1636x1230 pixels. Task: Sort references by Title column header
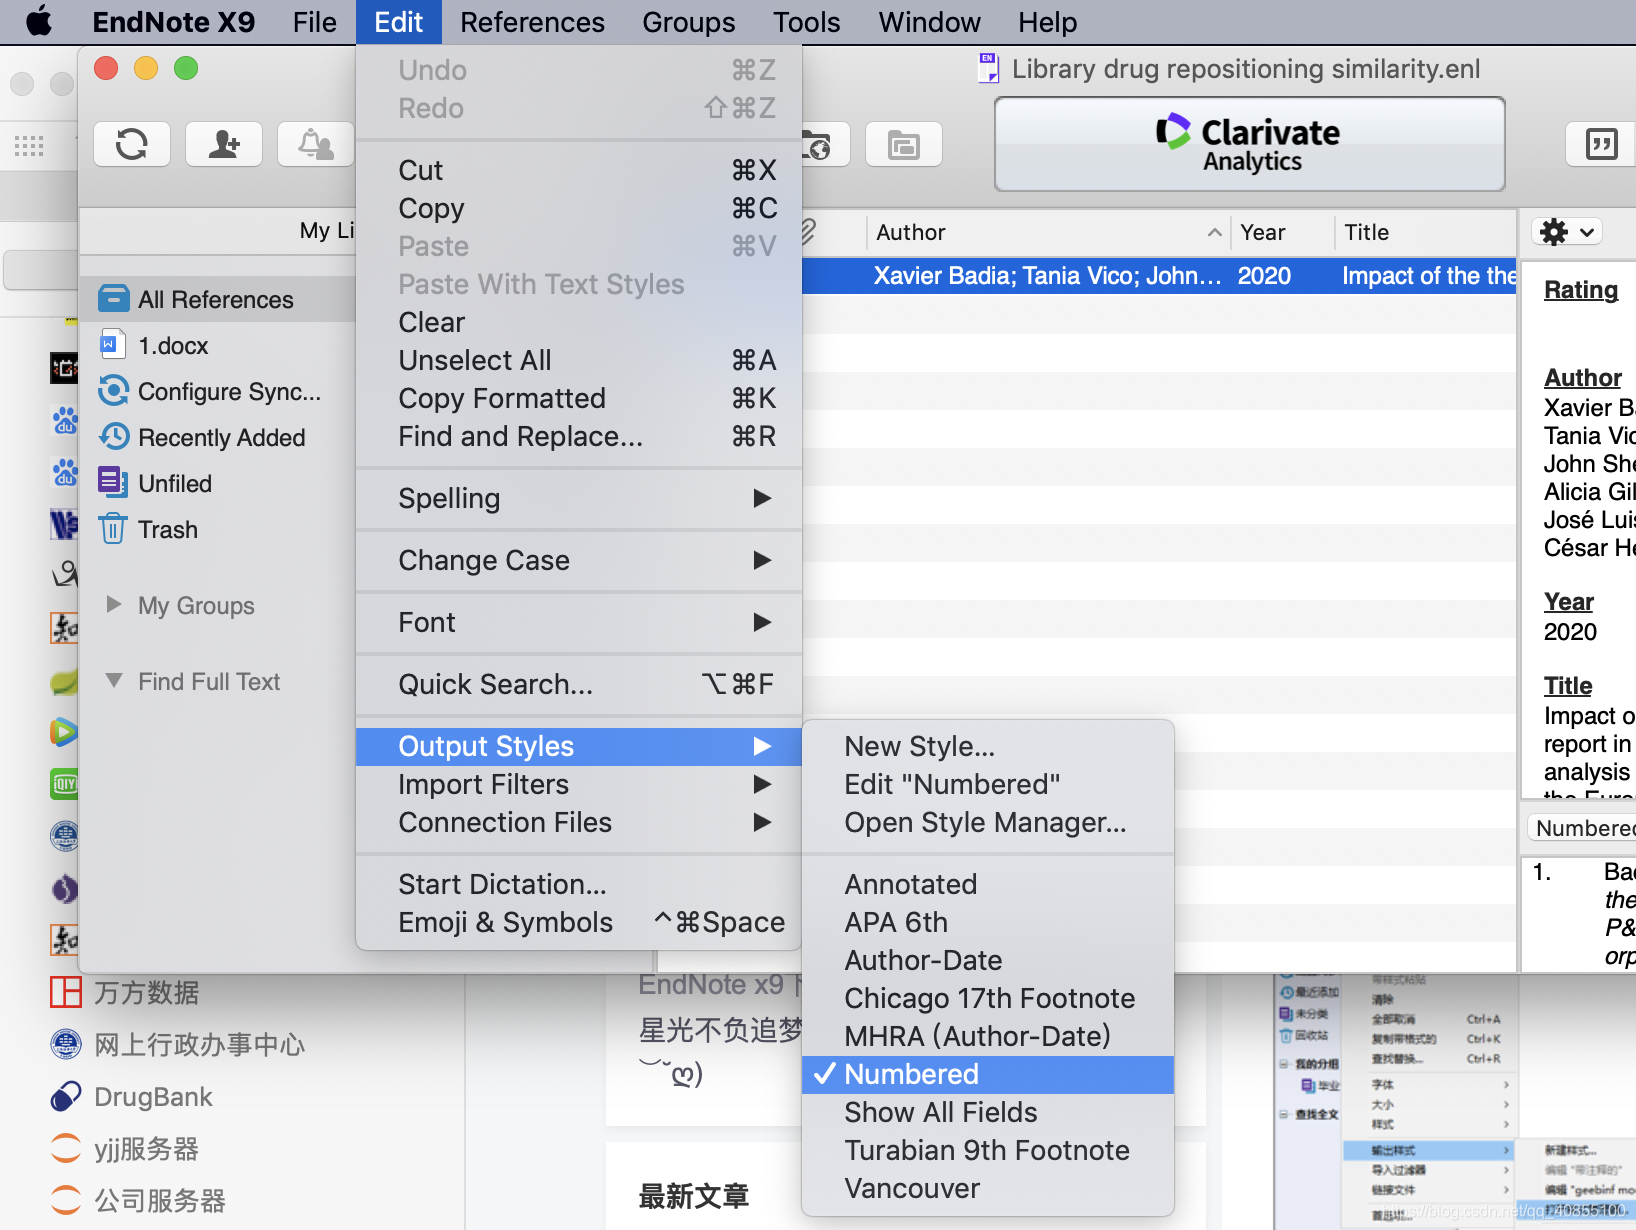tap(1426, 232)
